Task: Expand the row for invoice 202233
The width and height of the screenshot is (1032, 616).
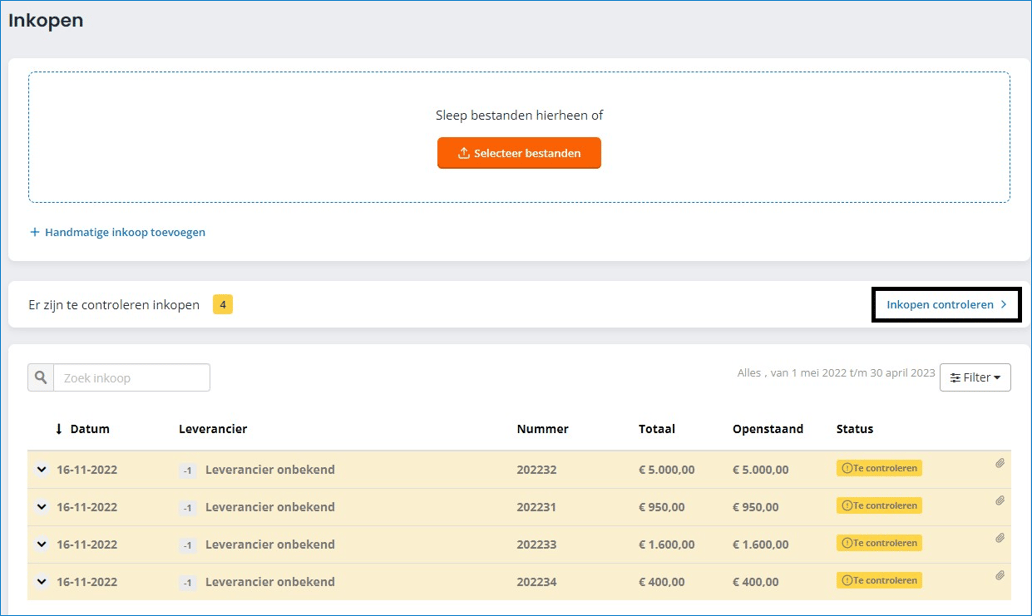Action: pyautogui.click(x=42, y=544)
